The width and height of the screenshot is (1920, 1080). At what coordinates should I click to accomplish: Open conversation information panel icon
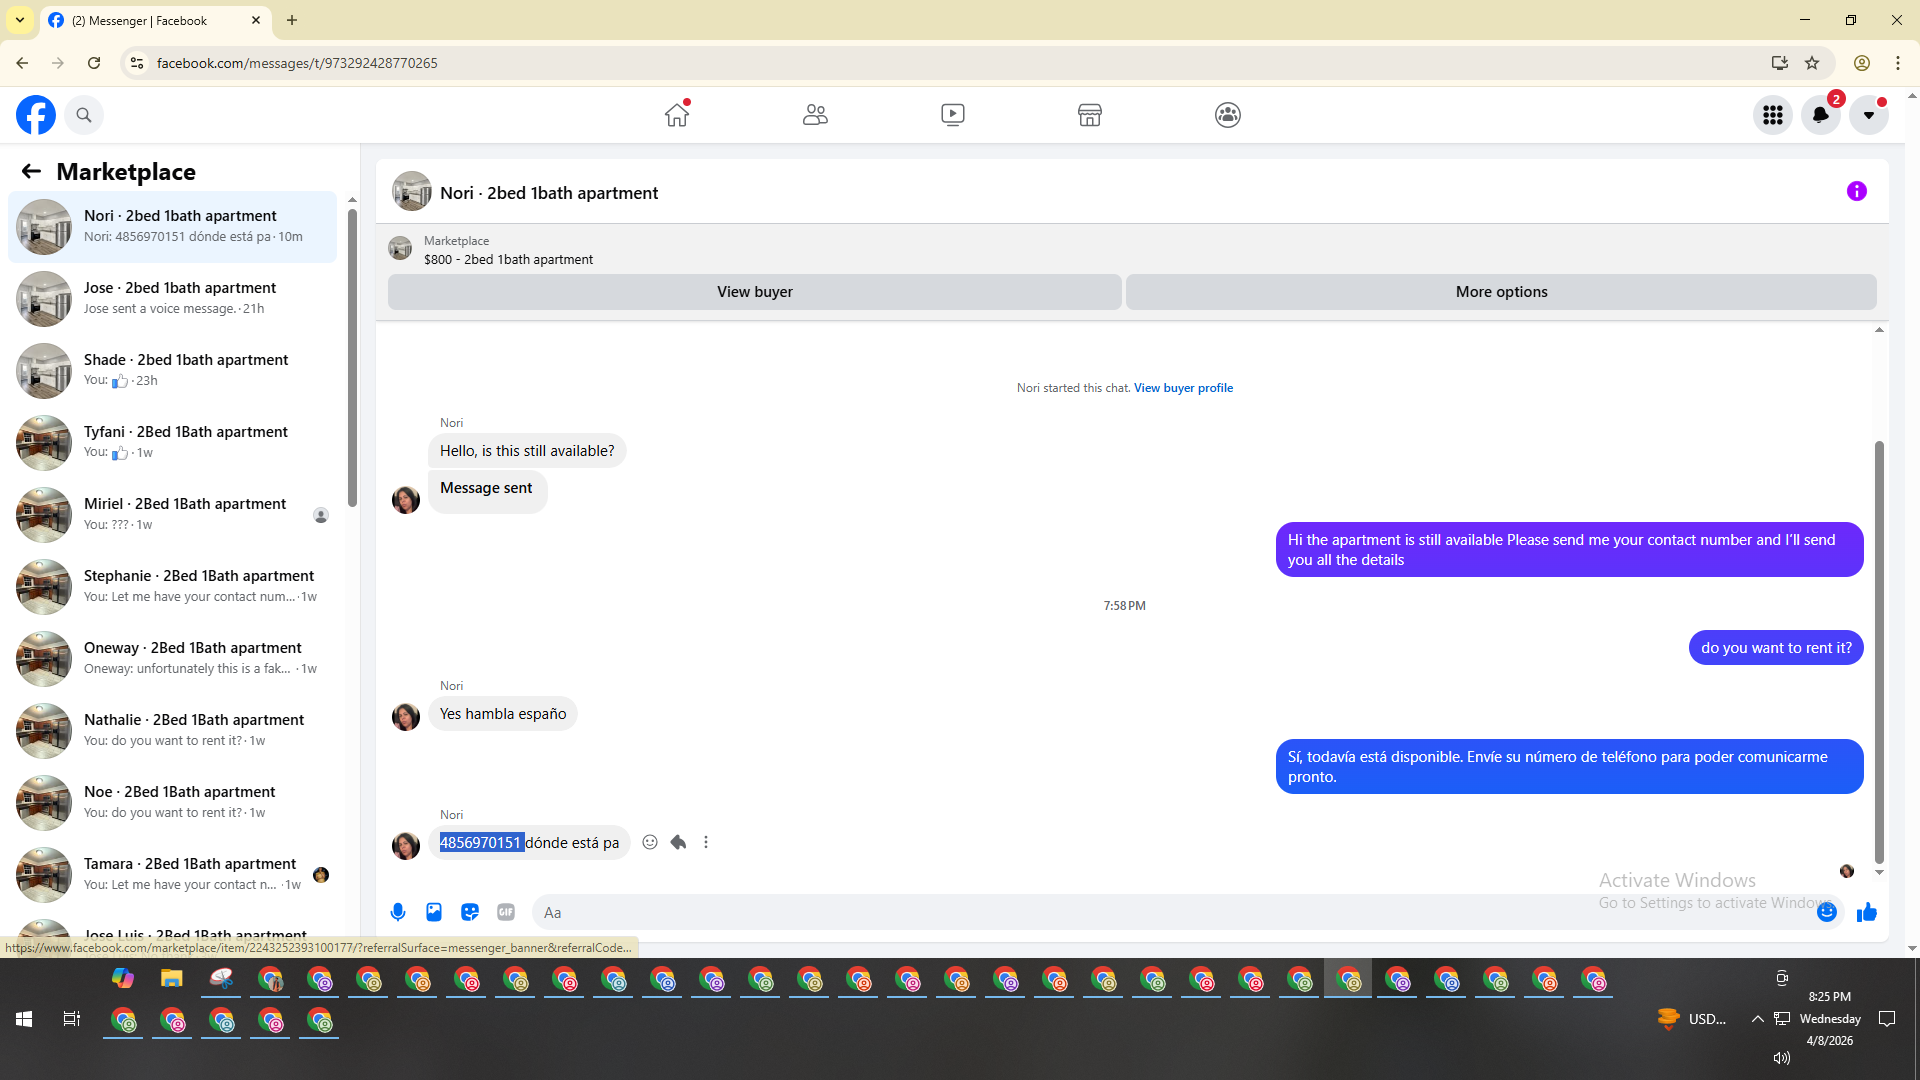tap(1856, 191)
